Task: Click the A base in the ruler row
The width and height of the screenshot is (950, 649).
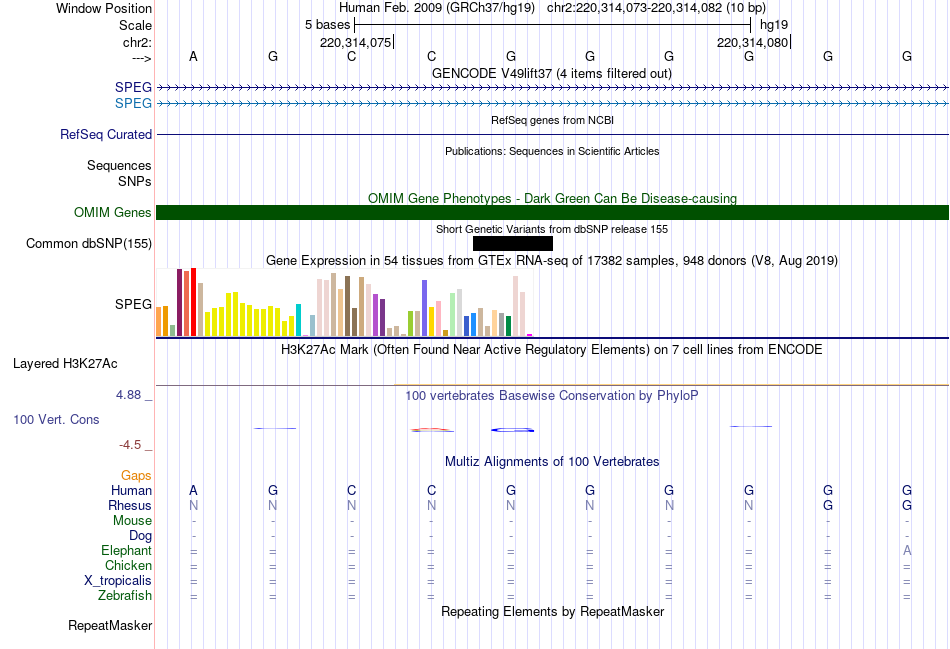Action: pos(193,56)
